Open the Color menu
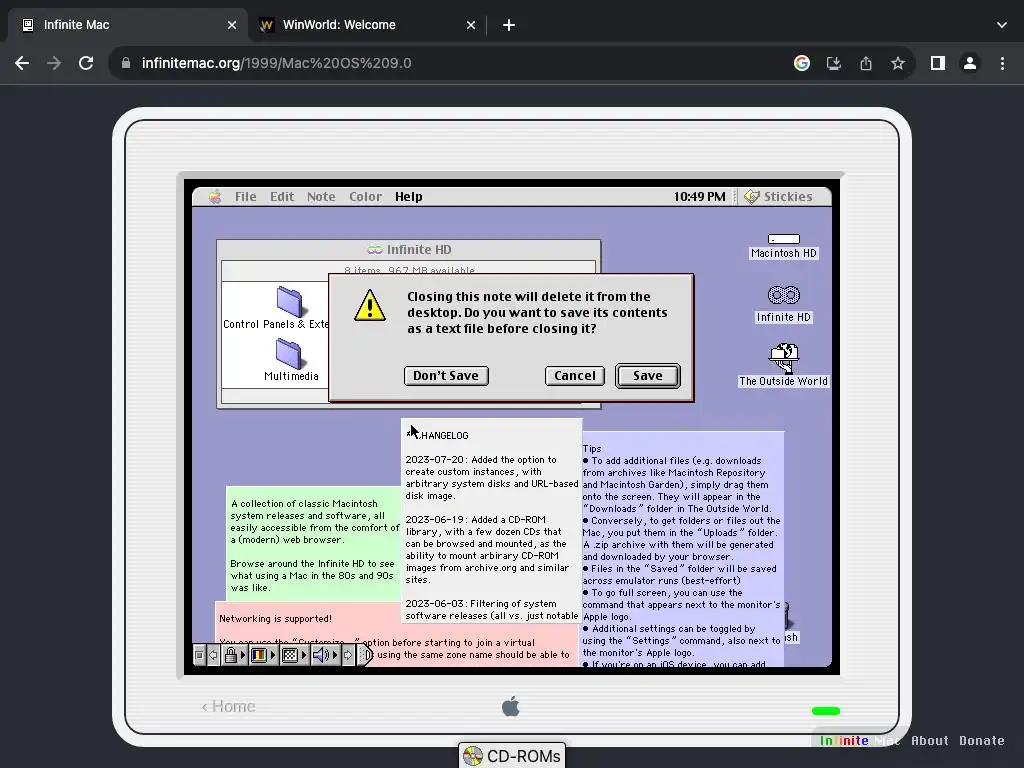The width and height of the screenshot is (1024, 768). click(365, 197)
